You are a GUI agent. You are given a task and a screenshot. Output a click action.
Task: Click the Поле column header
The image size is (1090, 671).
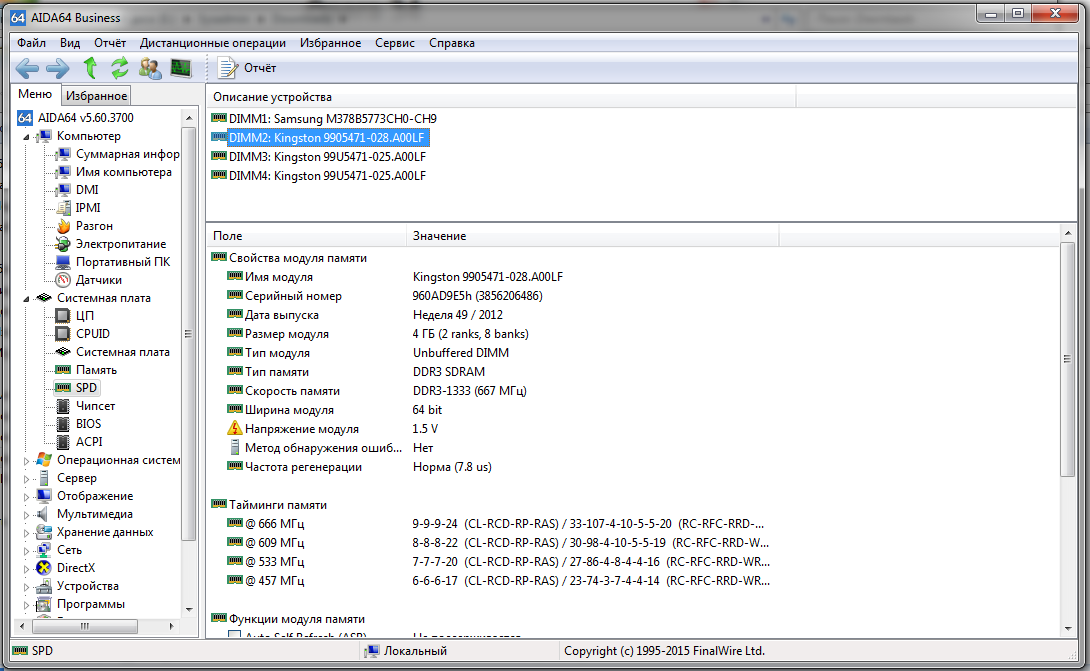307,236
